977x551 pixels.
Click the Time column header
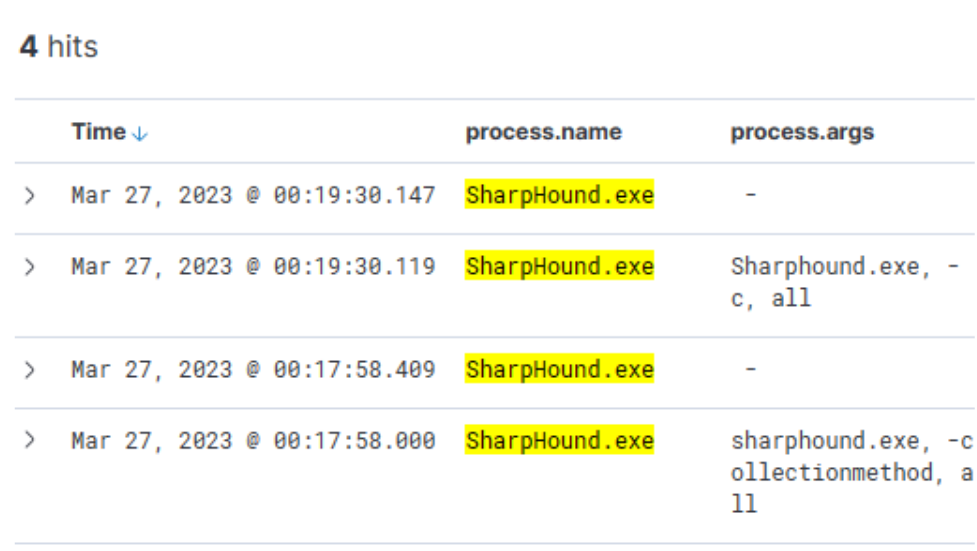pyautogui.click(x=99, y=132)
